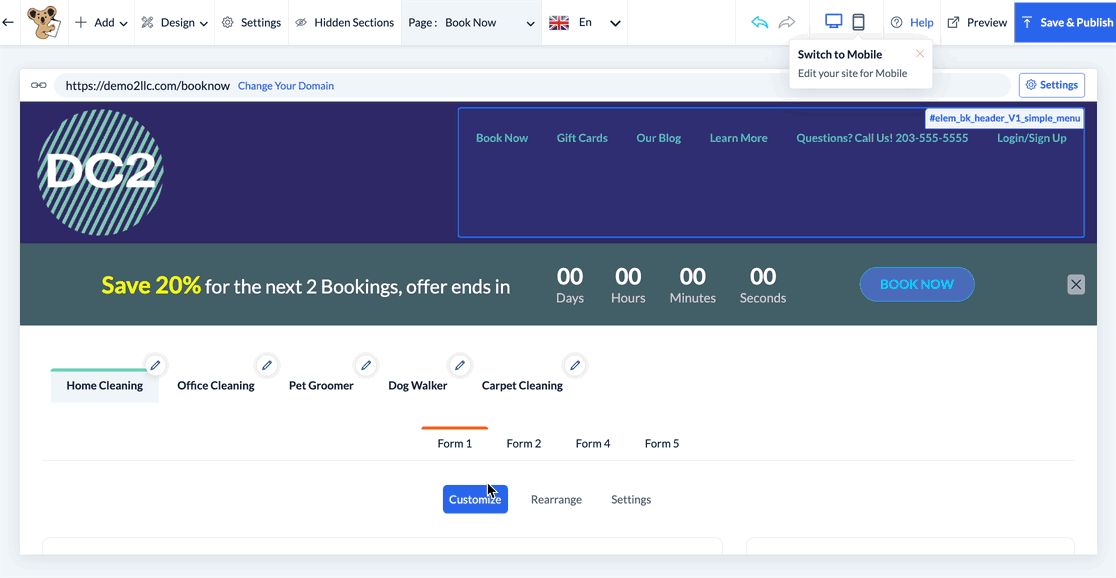Open the Help link

point(912,22)
